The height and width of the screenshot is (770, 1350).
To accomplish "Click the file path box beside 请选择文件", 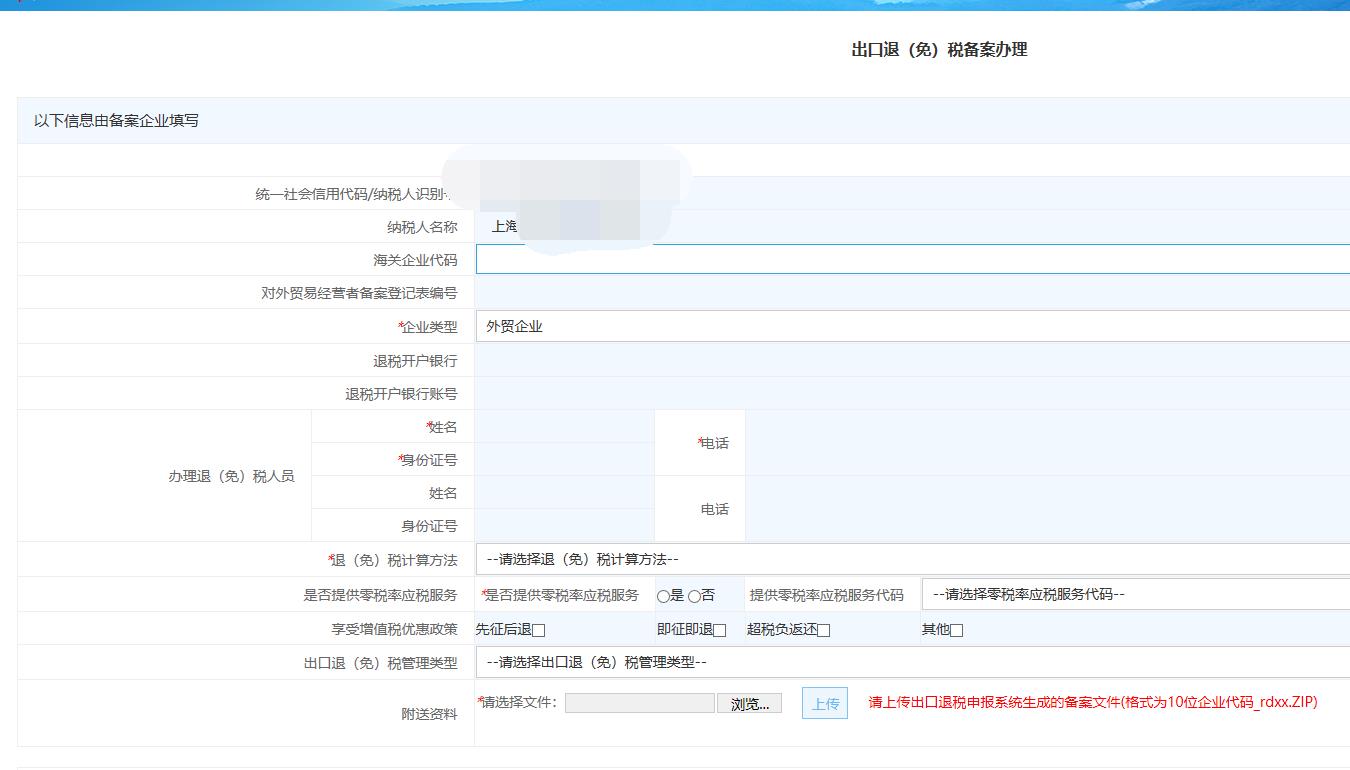I will (x=640, y=703).
